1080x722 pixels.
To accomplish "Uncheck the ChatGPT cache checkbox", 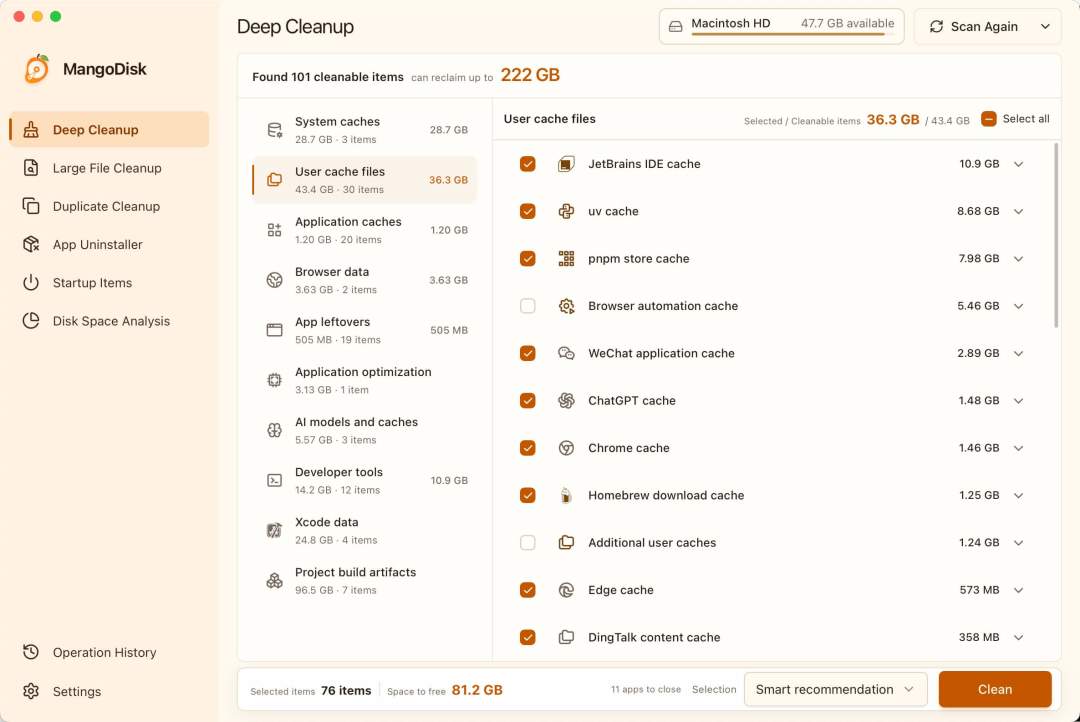I will (x=528, y=400).
